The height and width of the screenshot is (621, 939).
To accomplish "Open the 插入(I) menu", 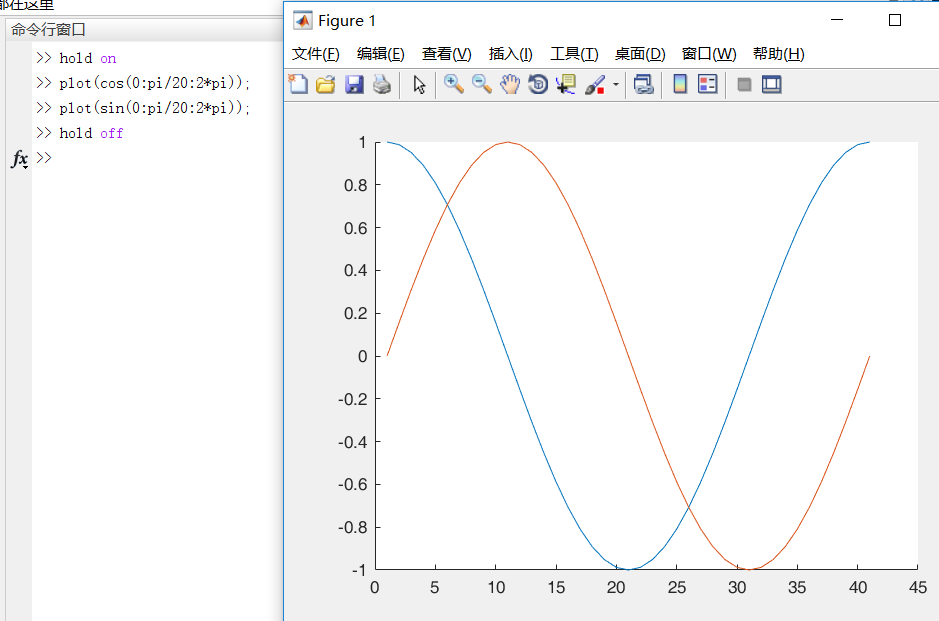I will [511, 54].
